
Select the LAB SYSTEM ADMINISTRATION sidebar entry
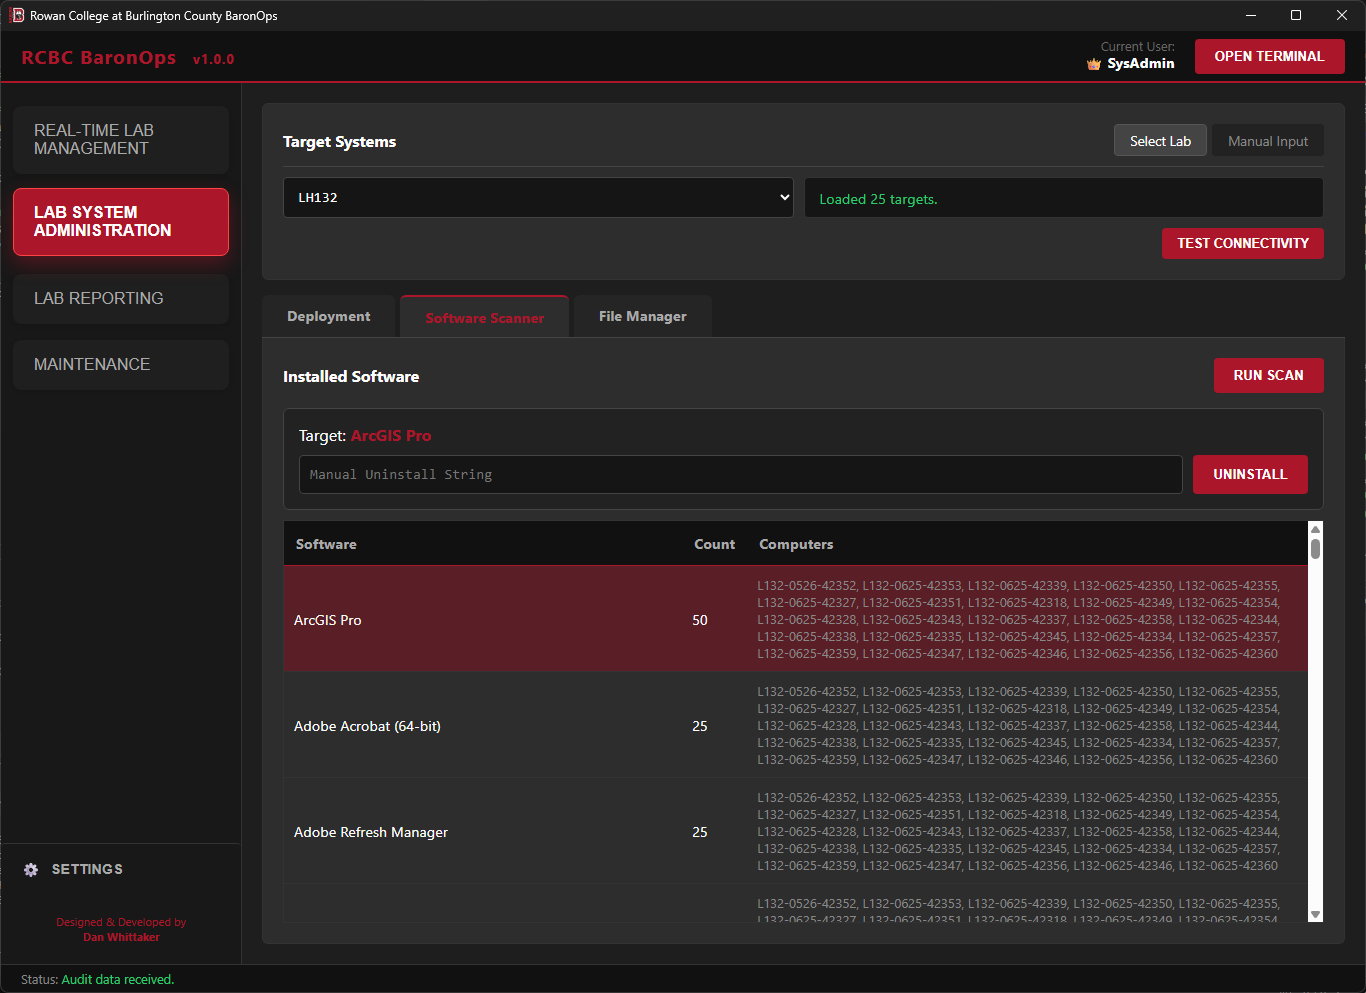[x=121, y=221]
